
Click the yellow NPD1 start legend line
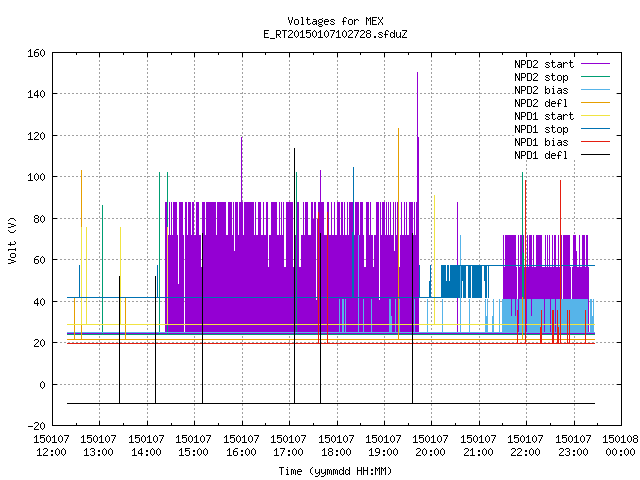(595, 116)
